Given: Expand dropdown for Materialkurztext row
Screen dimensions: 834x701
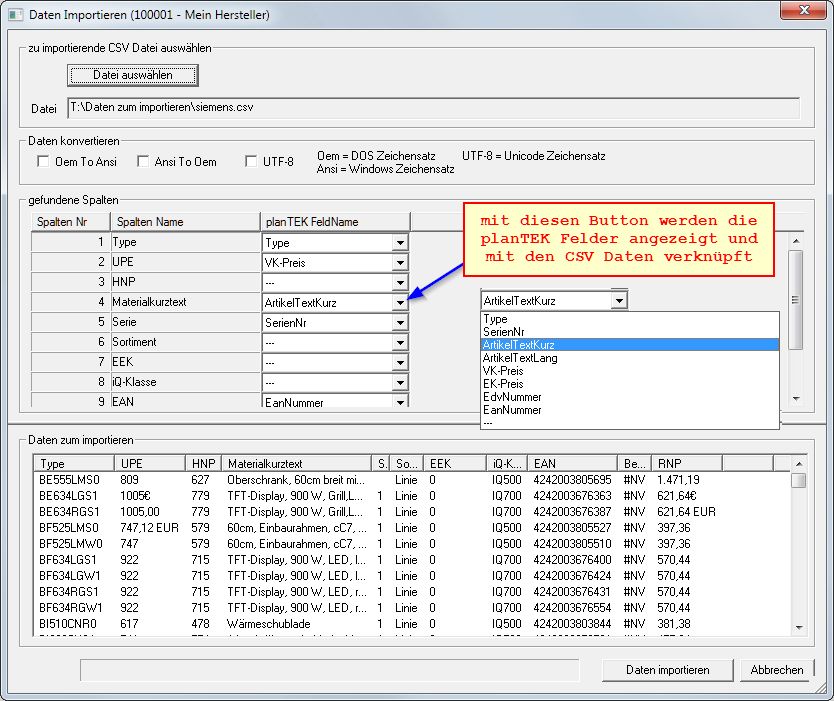Looking at the screenshot, I should pos(400,302).
